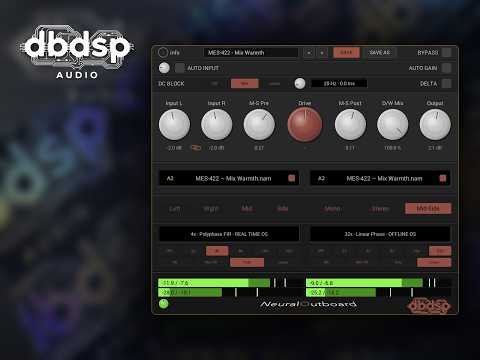Click the green power button at bottom left
The height and width of the screenshot is (360, 480).
[x=163, y=304]
